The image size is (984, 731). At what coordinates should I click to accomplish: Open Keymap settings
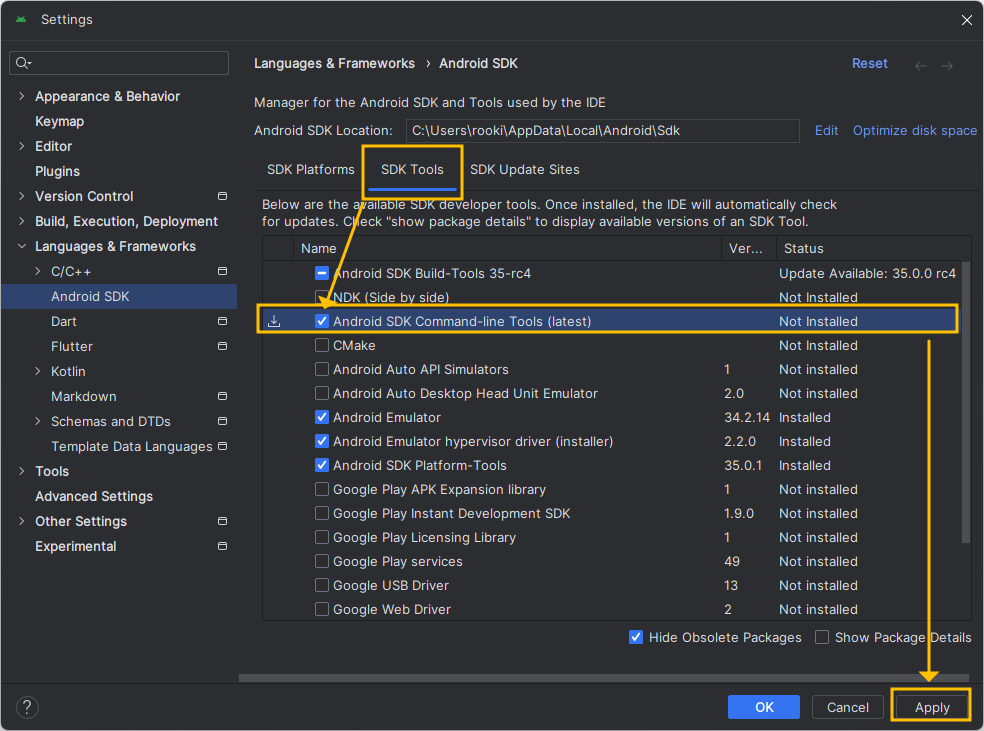[x=60, y=121]
